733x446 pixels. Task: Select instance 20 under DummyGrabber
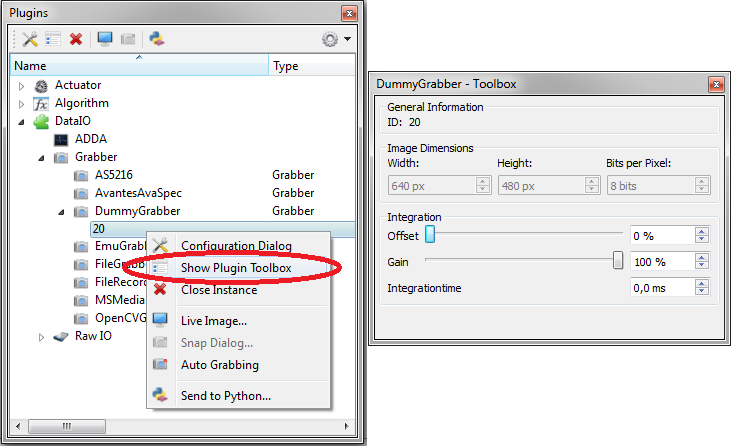(x=223, y=229)
